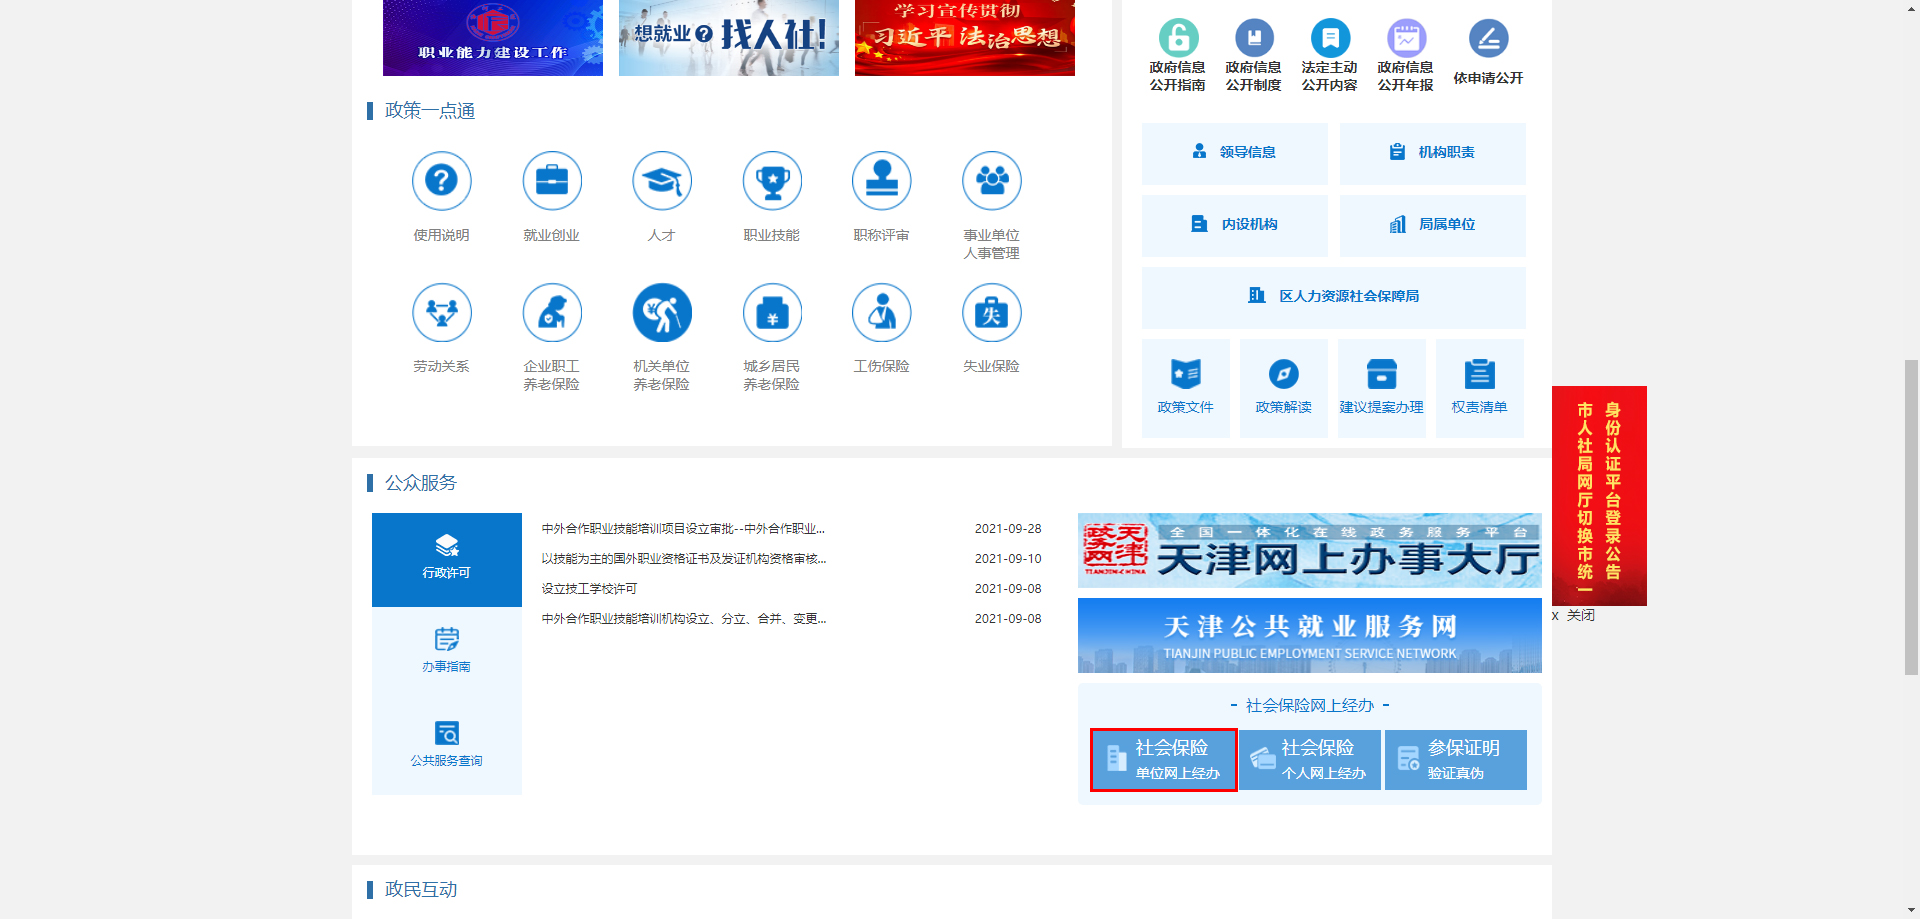Viewport: 1920px width, 919px height.
Task: Open 机关单位养老保险 icon
Action: [662, 312]
